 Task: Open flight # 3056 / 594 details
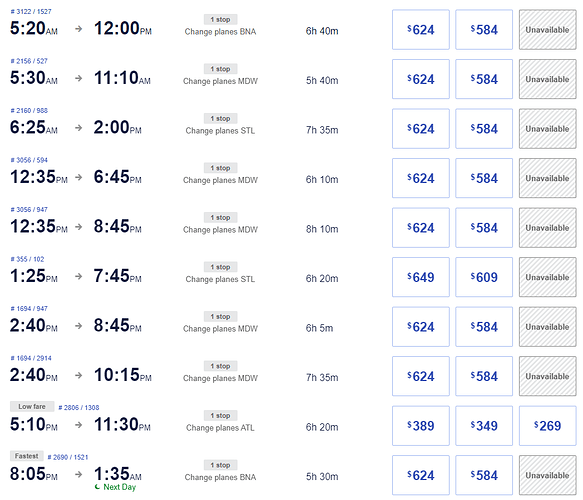tap(29, 160)
